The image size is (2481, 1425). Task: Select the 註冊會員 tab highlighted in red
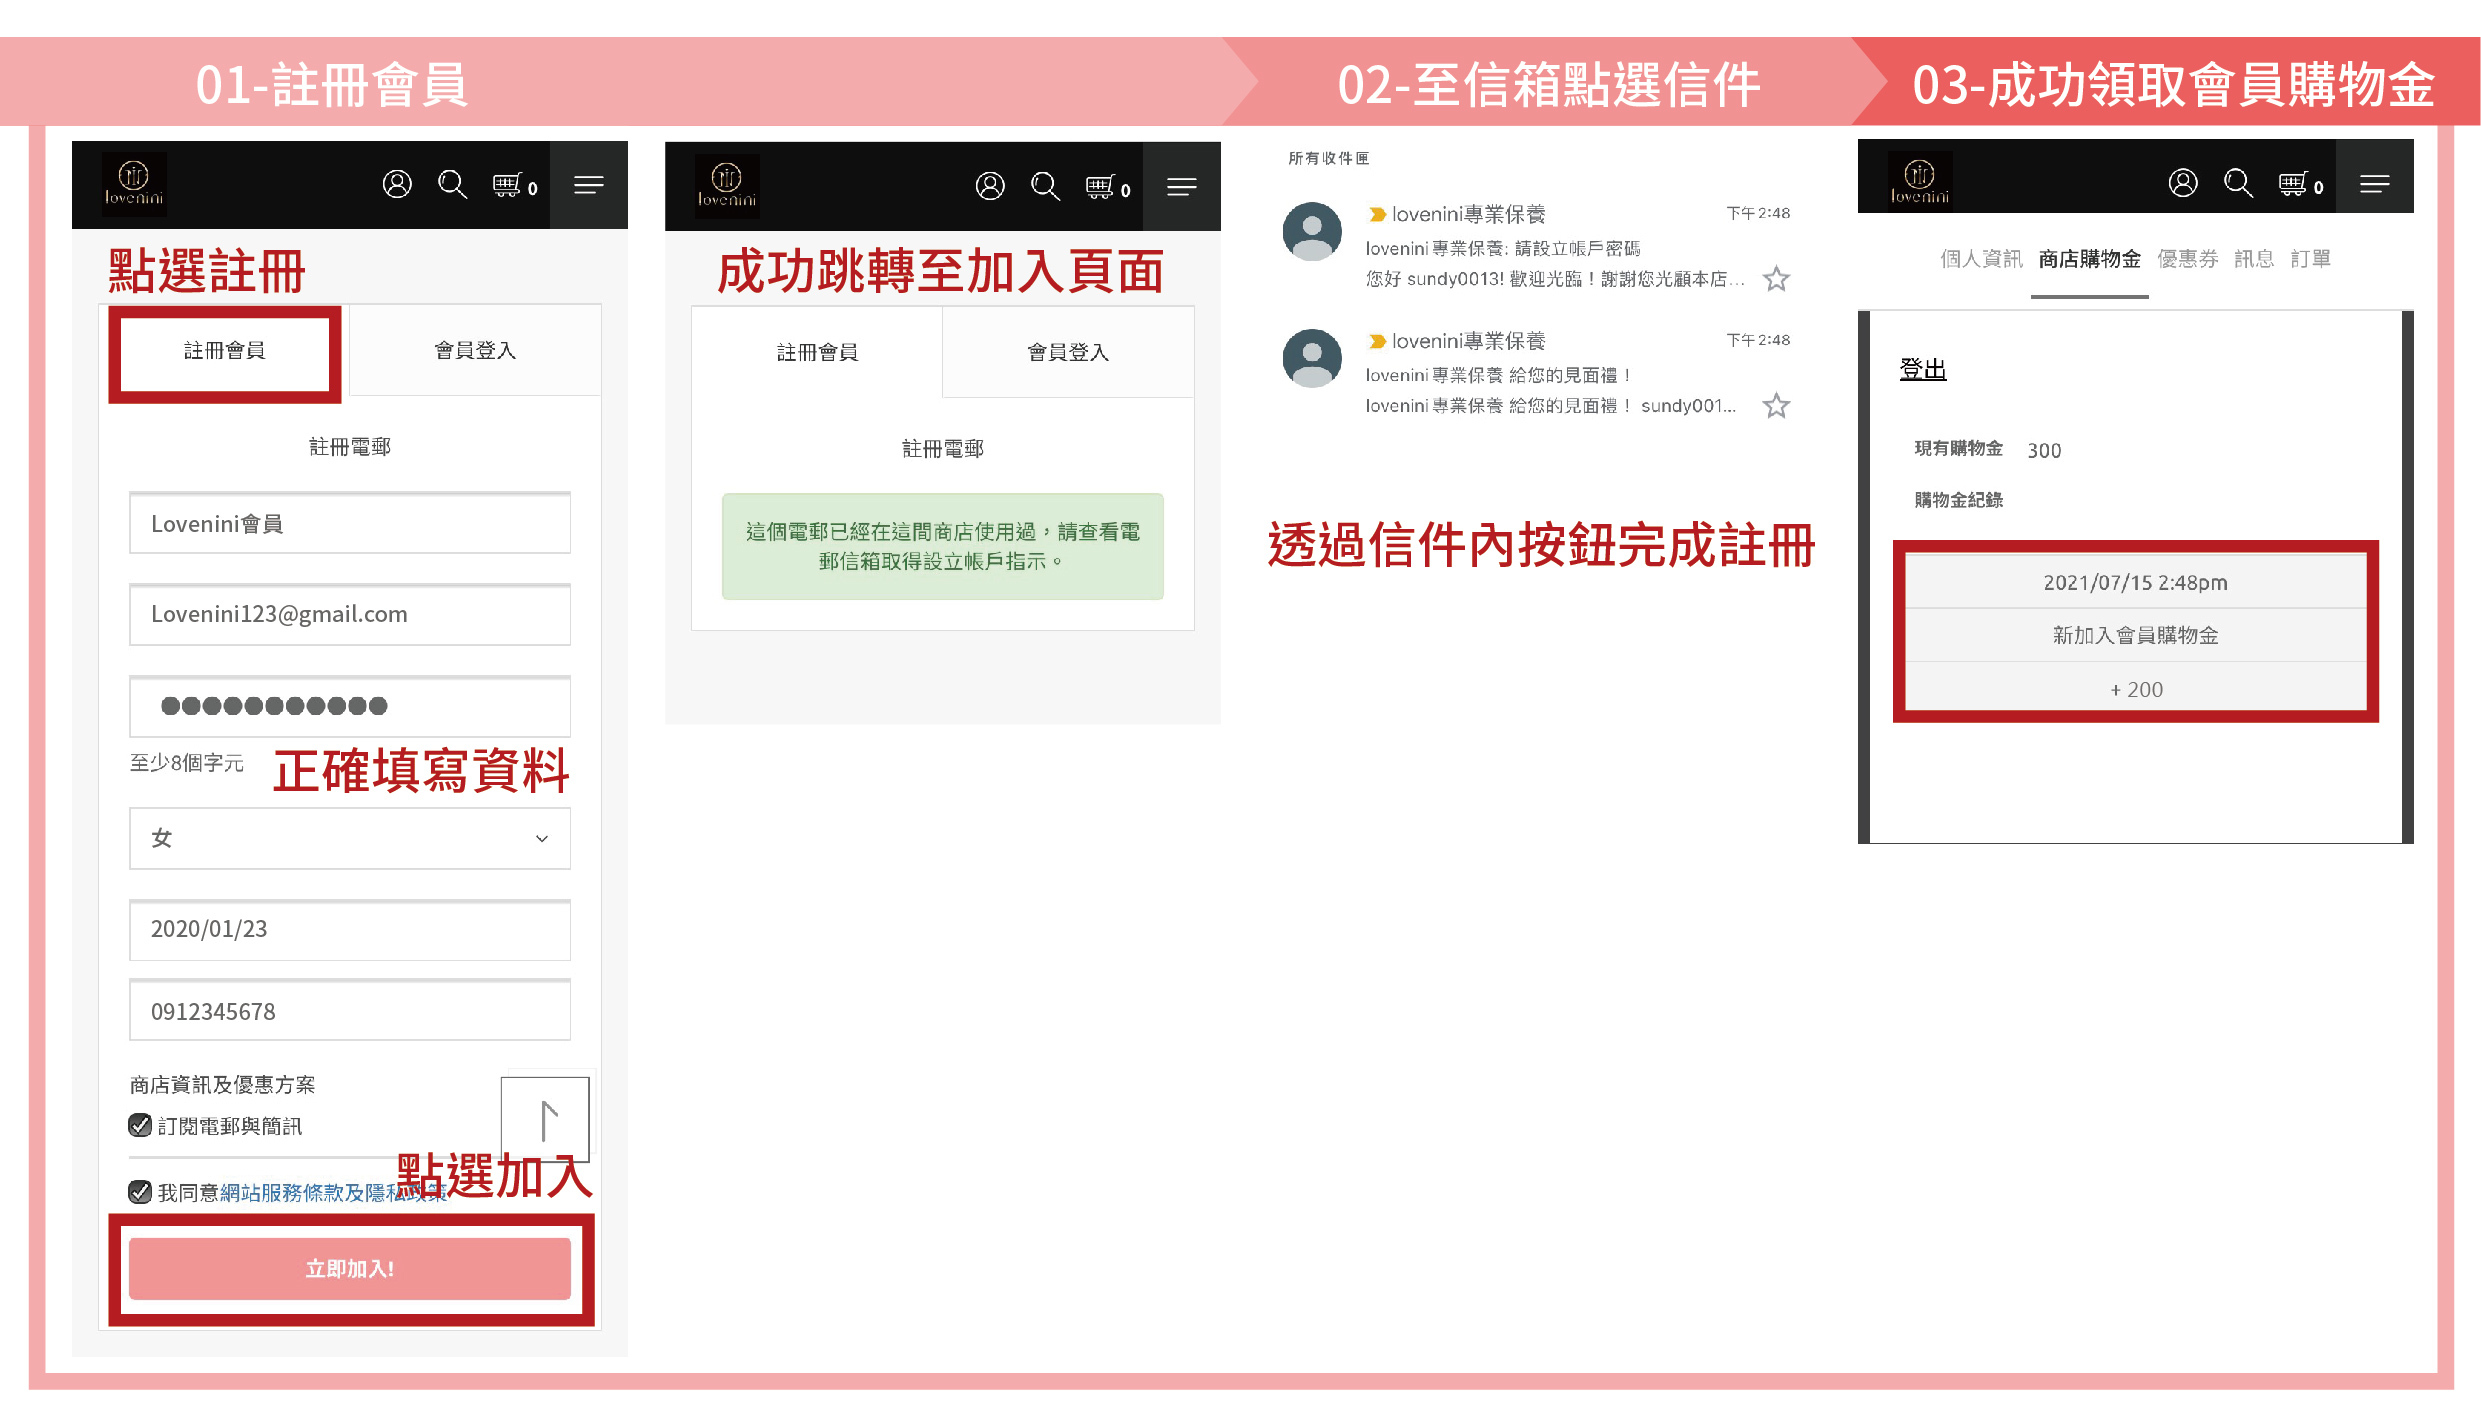pos(225,351)
